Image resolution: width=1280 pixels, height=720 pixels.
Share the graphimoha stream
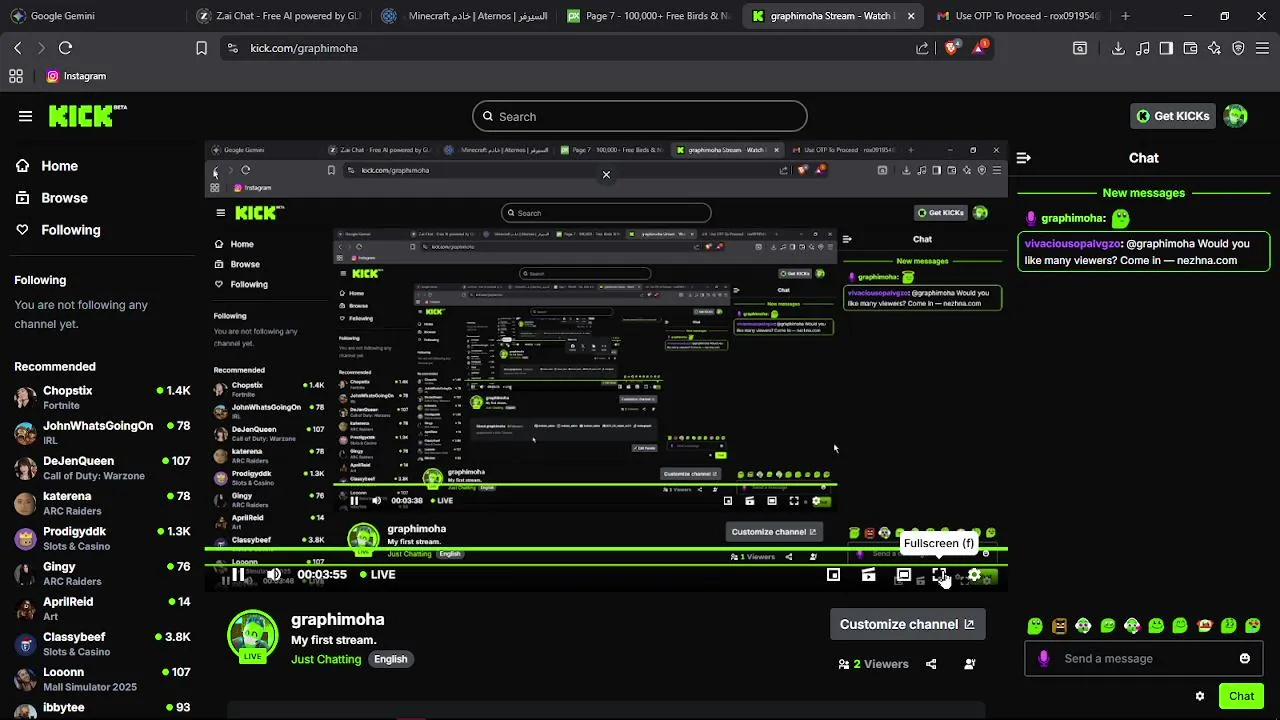point(931,664)
